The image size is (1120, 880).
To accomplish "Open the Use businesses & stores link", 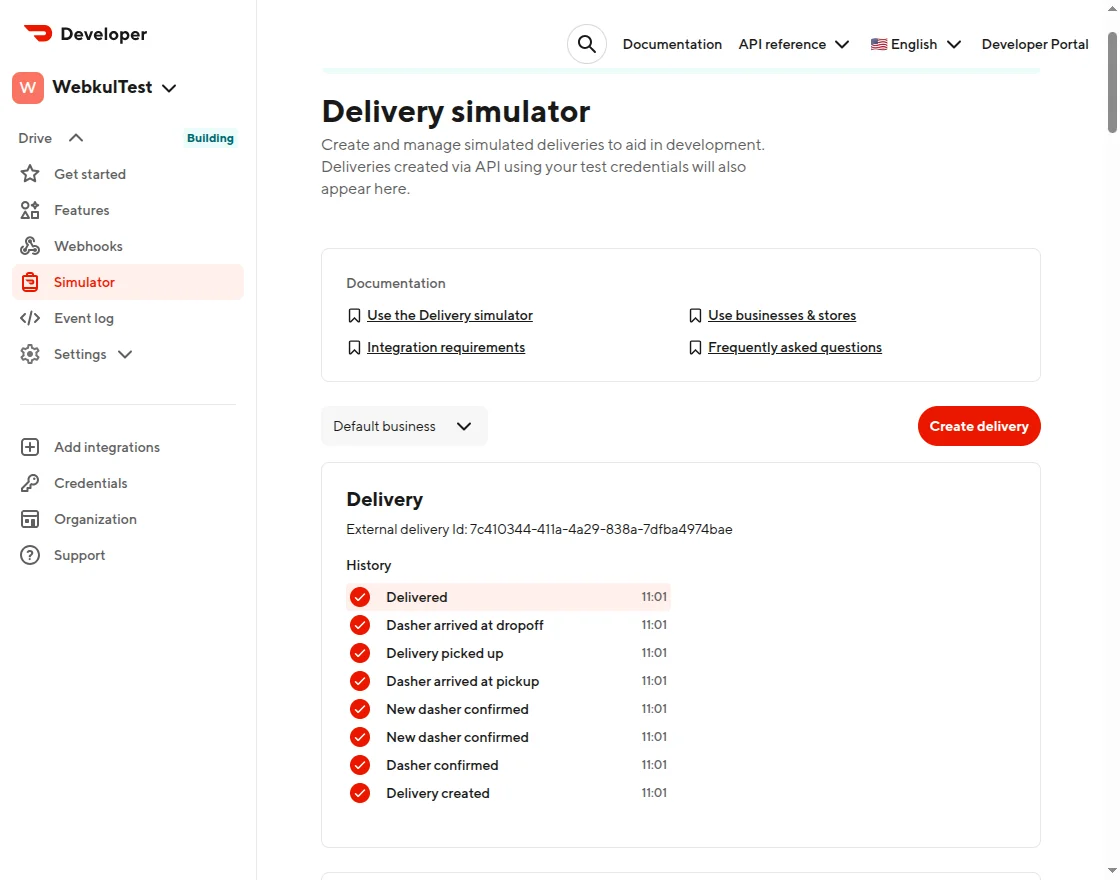I will click(782, 316).
